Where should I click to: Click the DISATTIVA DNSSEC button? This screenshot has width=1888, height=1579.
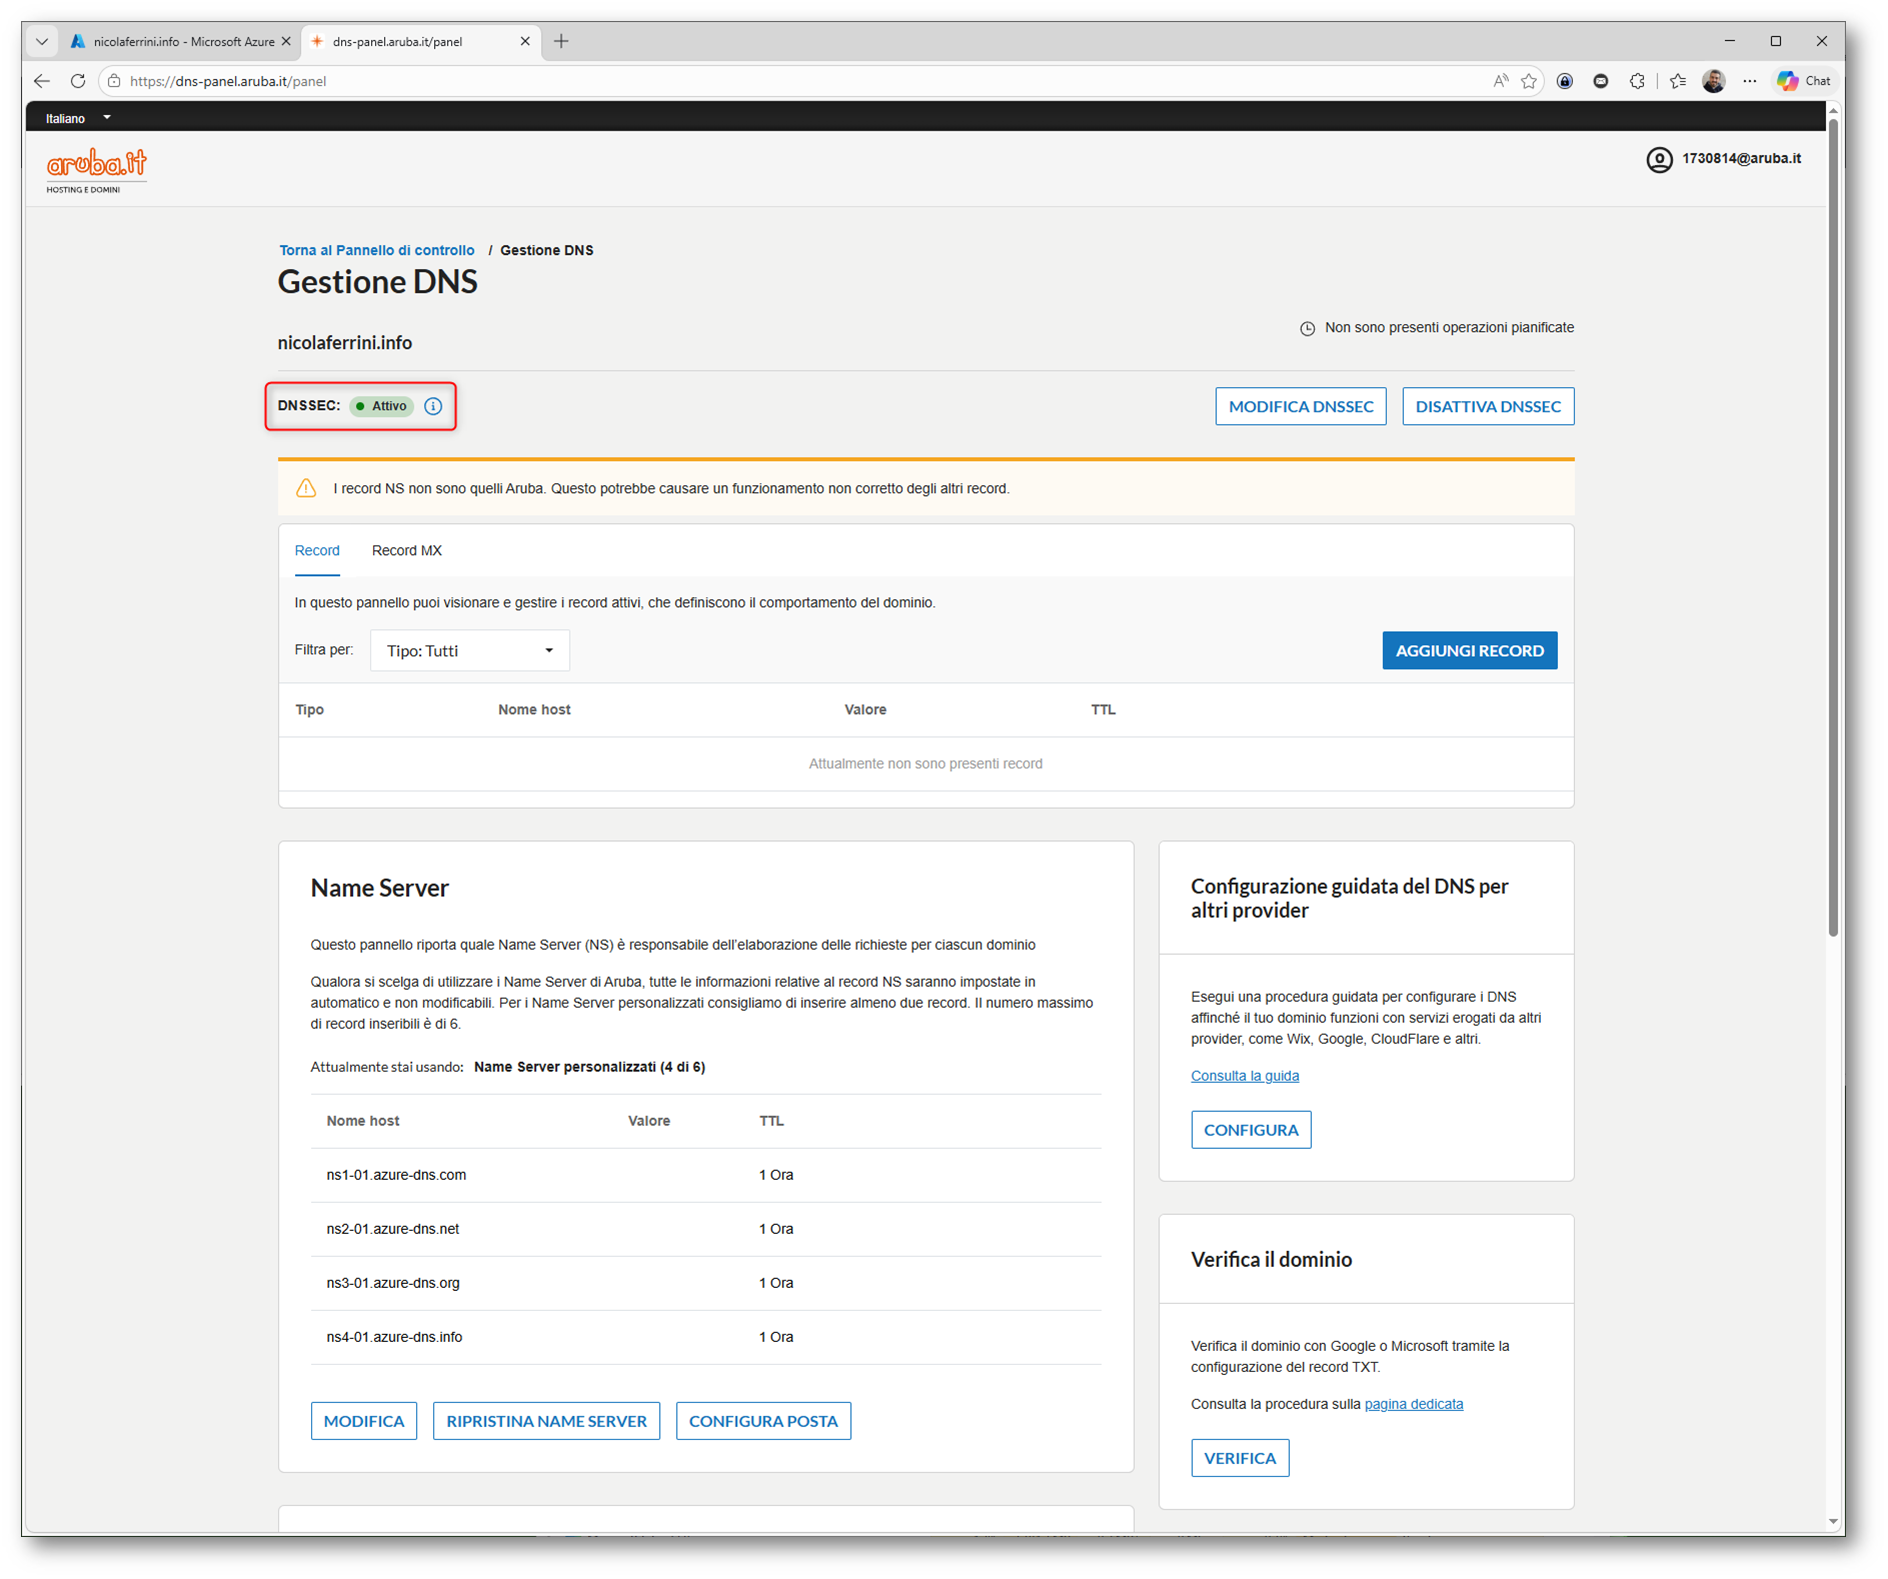(1487, 406)
